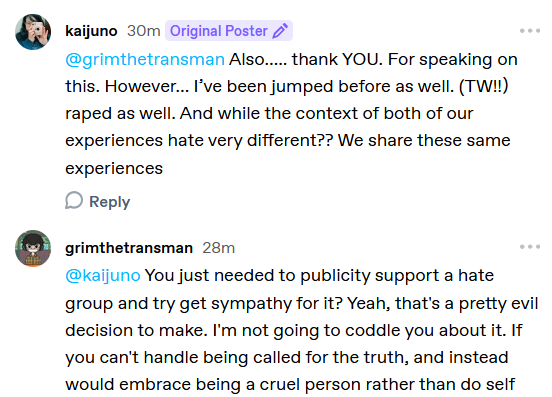The image size is (552, 397).
Task: Click the "(TW!!)" text in kaijuno's comment
Action: click(x=484, y=86)
